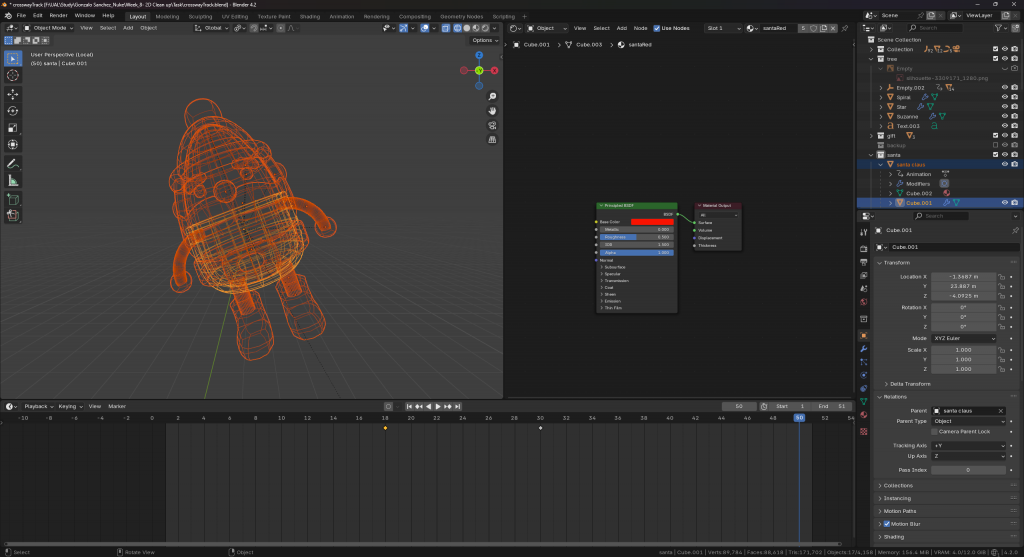The height and width of the screenshot is (557, 1024).
Task: Select the Transform tool
Action: click(12, 145)
